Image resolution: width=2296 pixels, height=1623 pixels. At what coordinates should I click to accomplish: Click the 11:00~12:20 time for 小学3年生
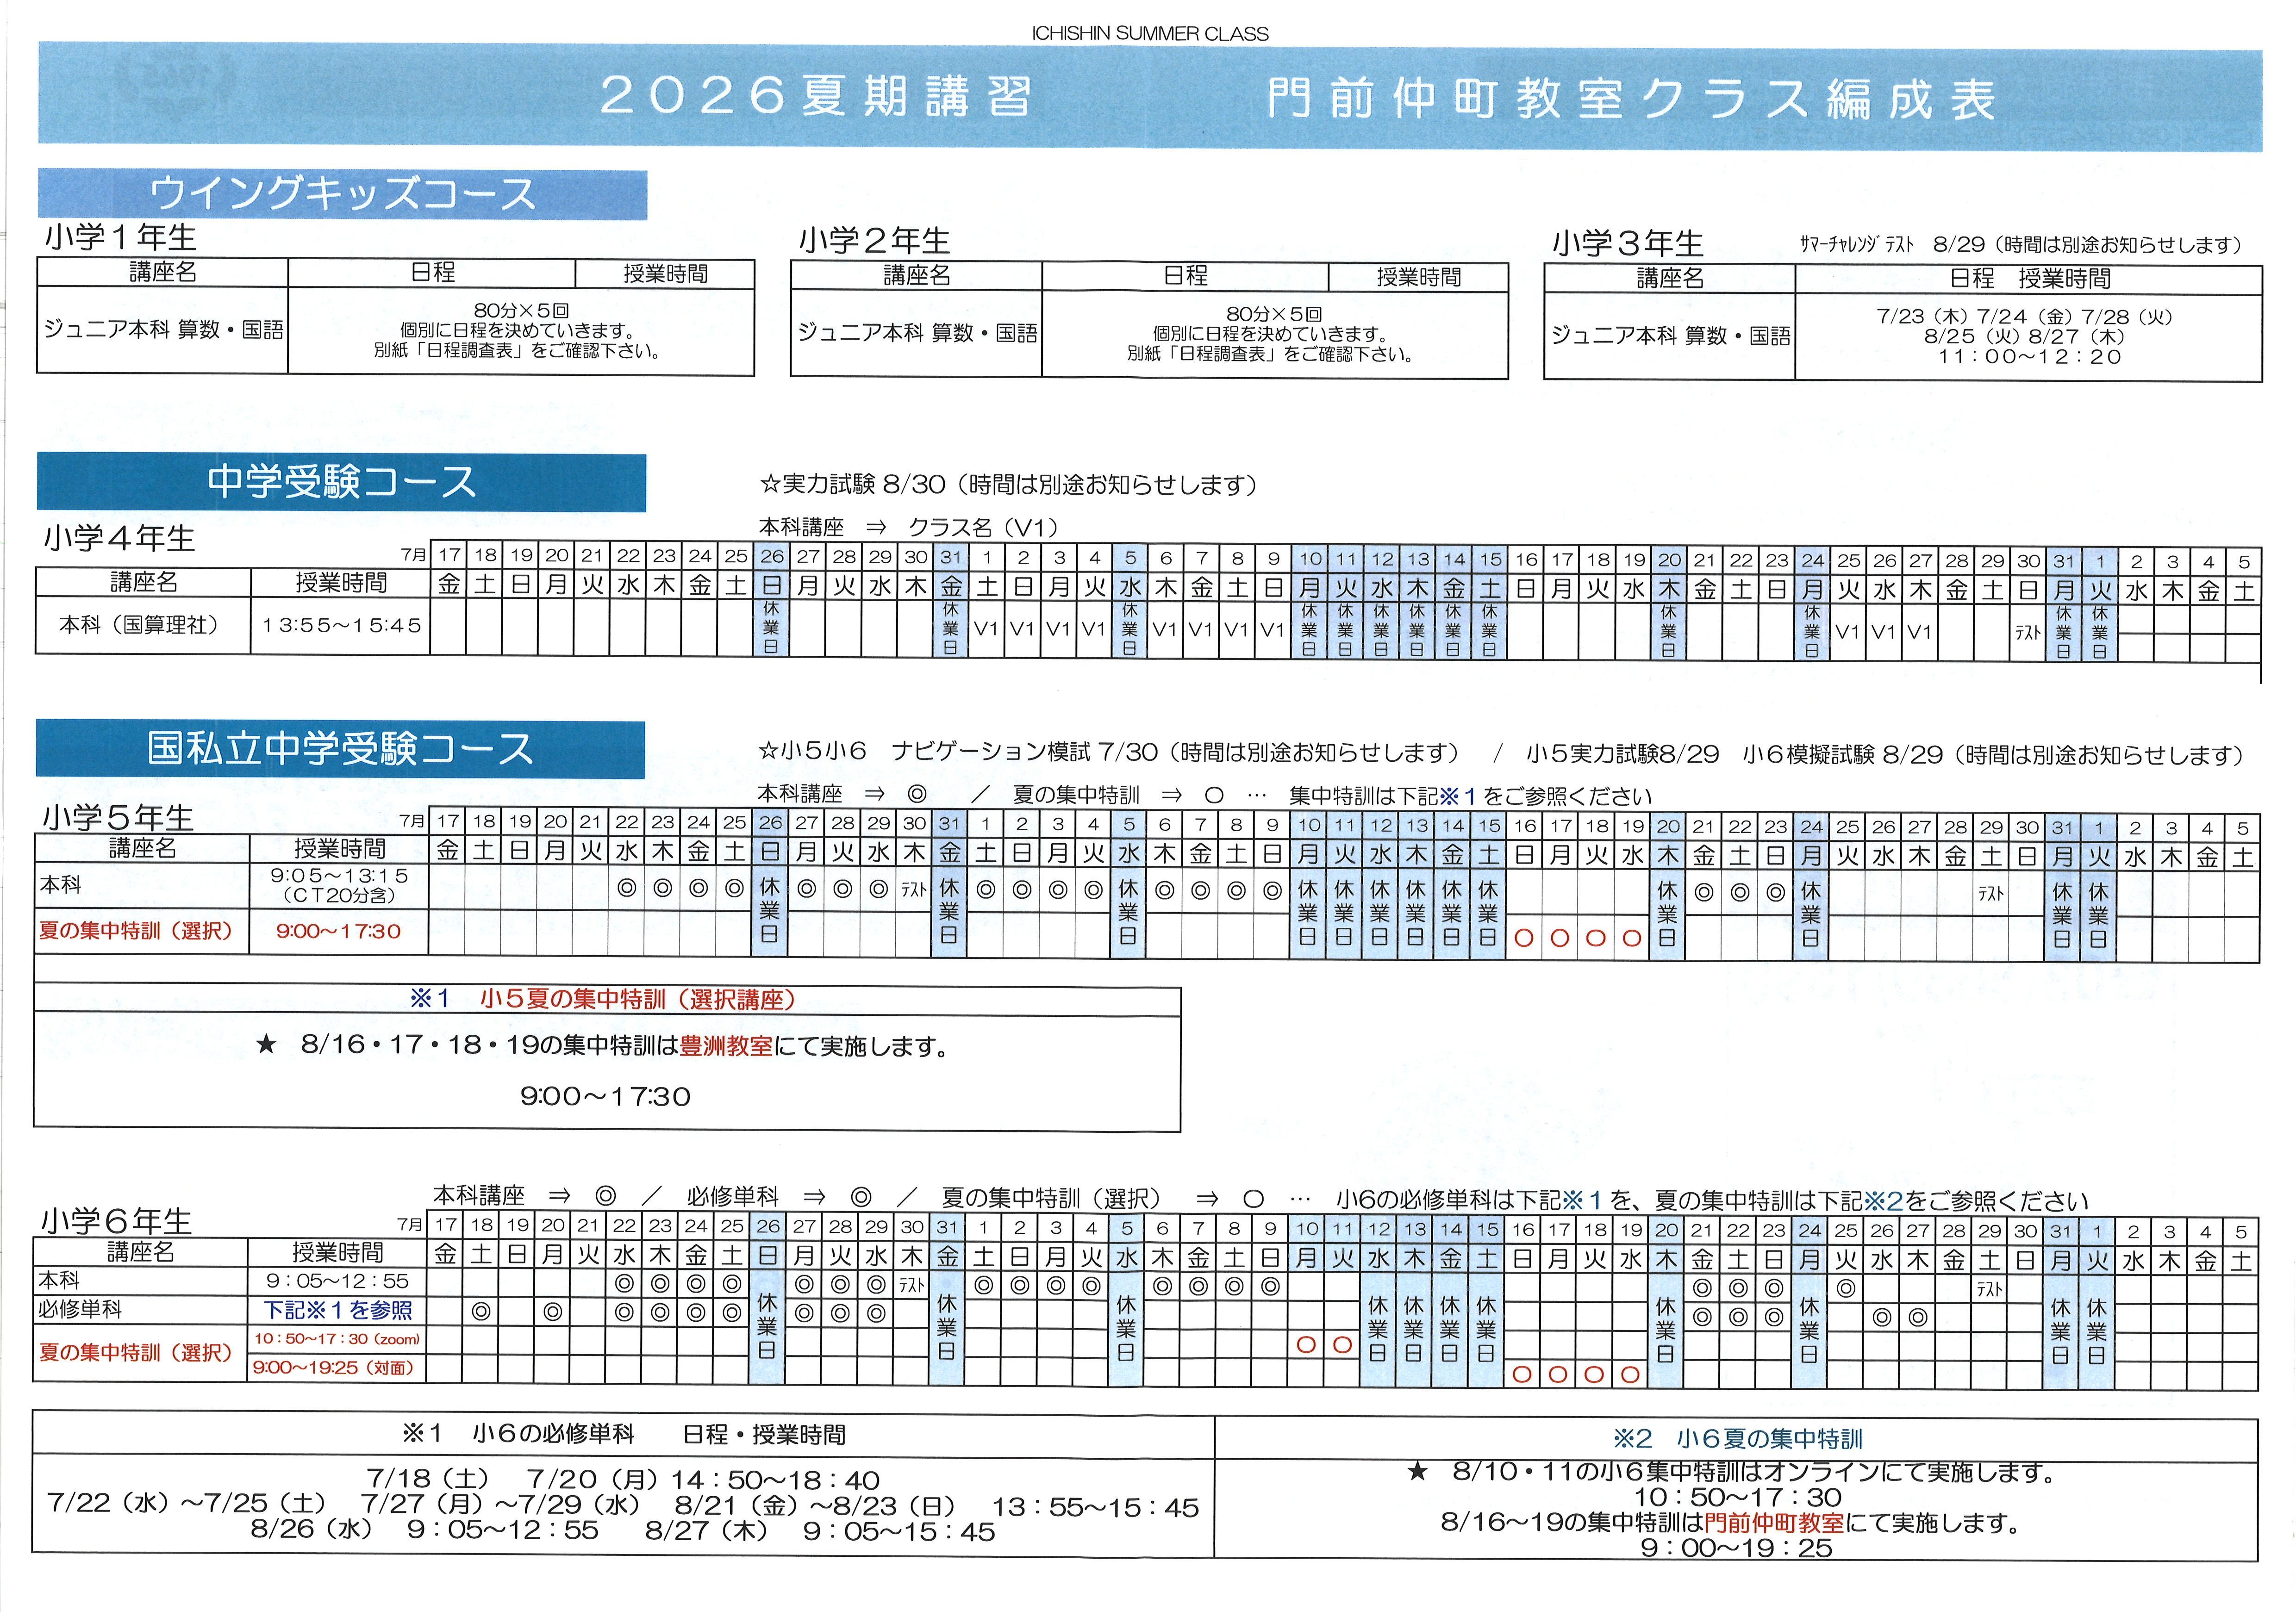click(x=2029, y=357)
